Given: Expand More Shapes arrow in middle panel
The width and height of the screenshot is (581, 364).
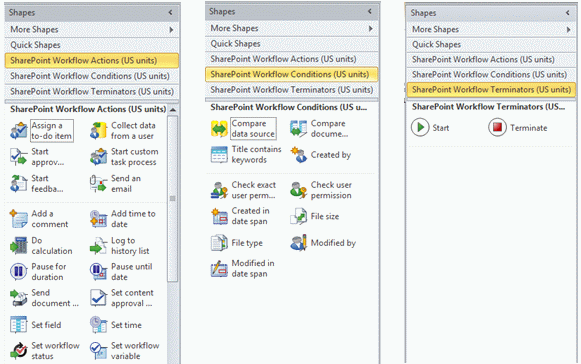Looking at the screenshot, I should pos(371,28).
